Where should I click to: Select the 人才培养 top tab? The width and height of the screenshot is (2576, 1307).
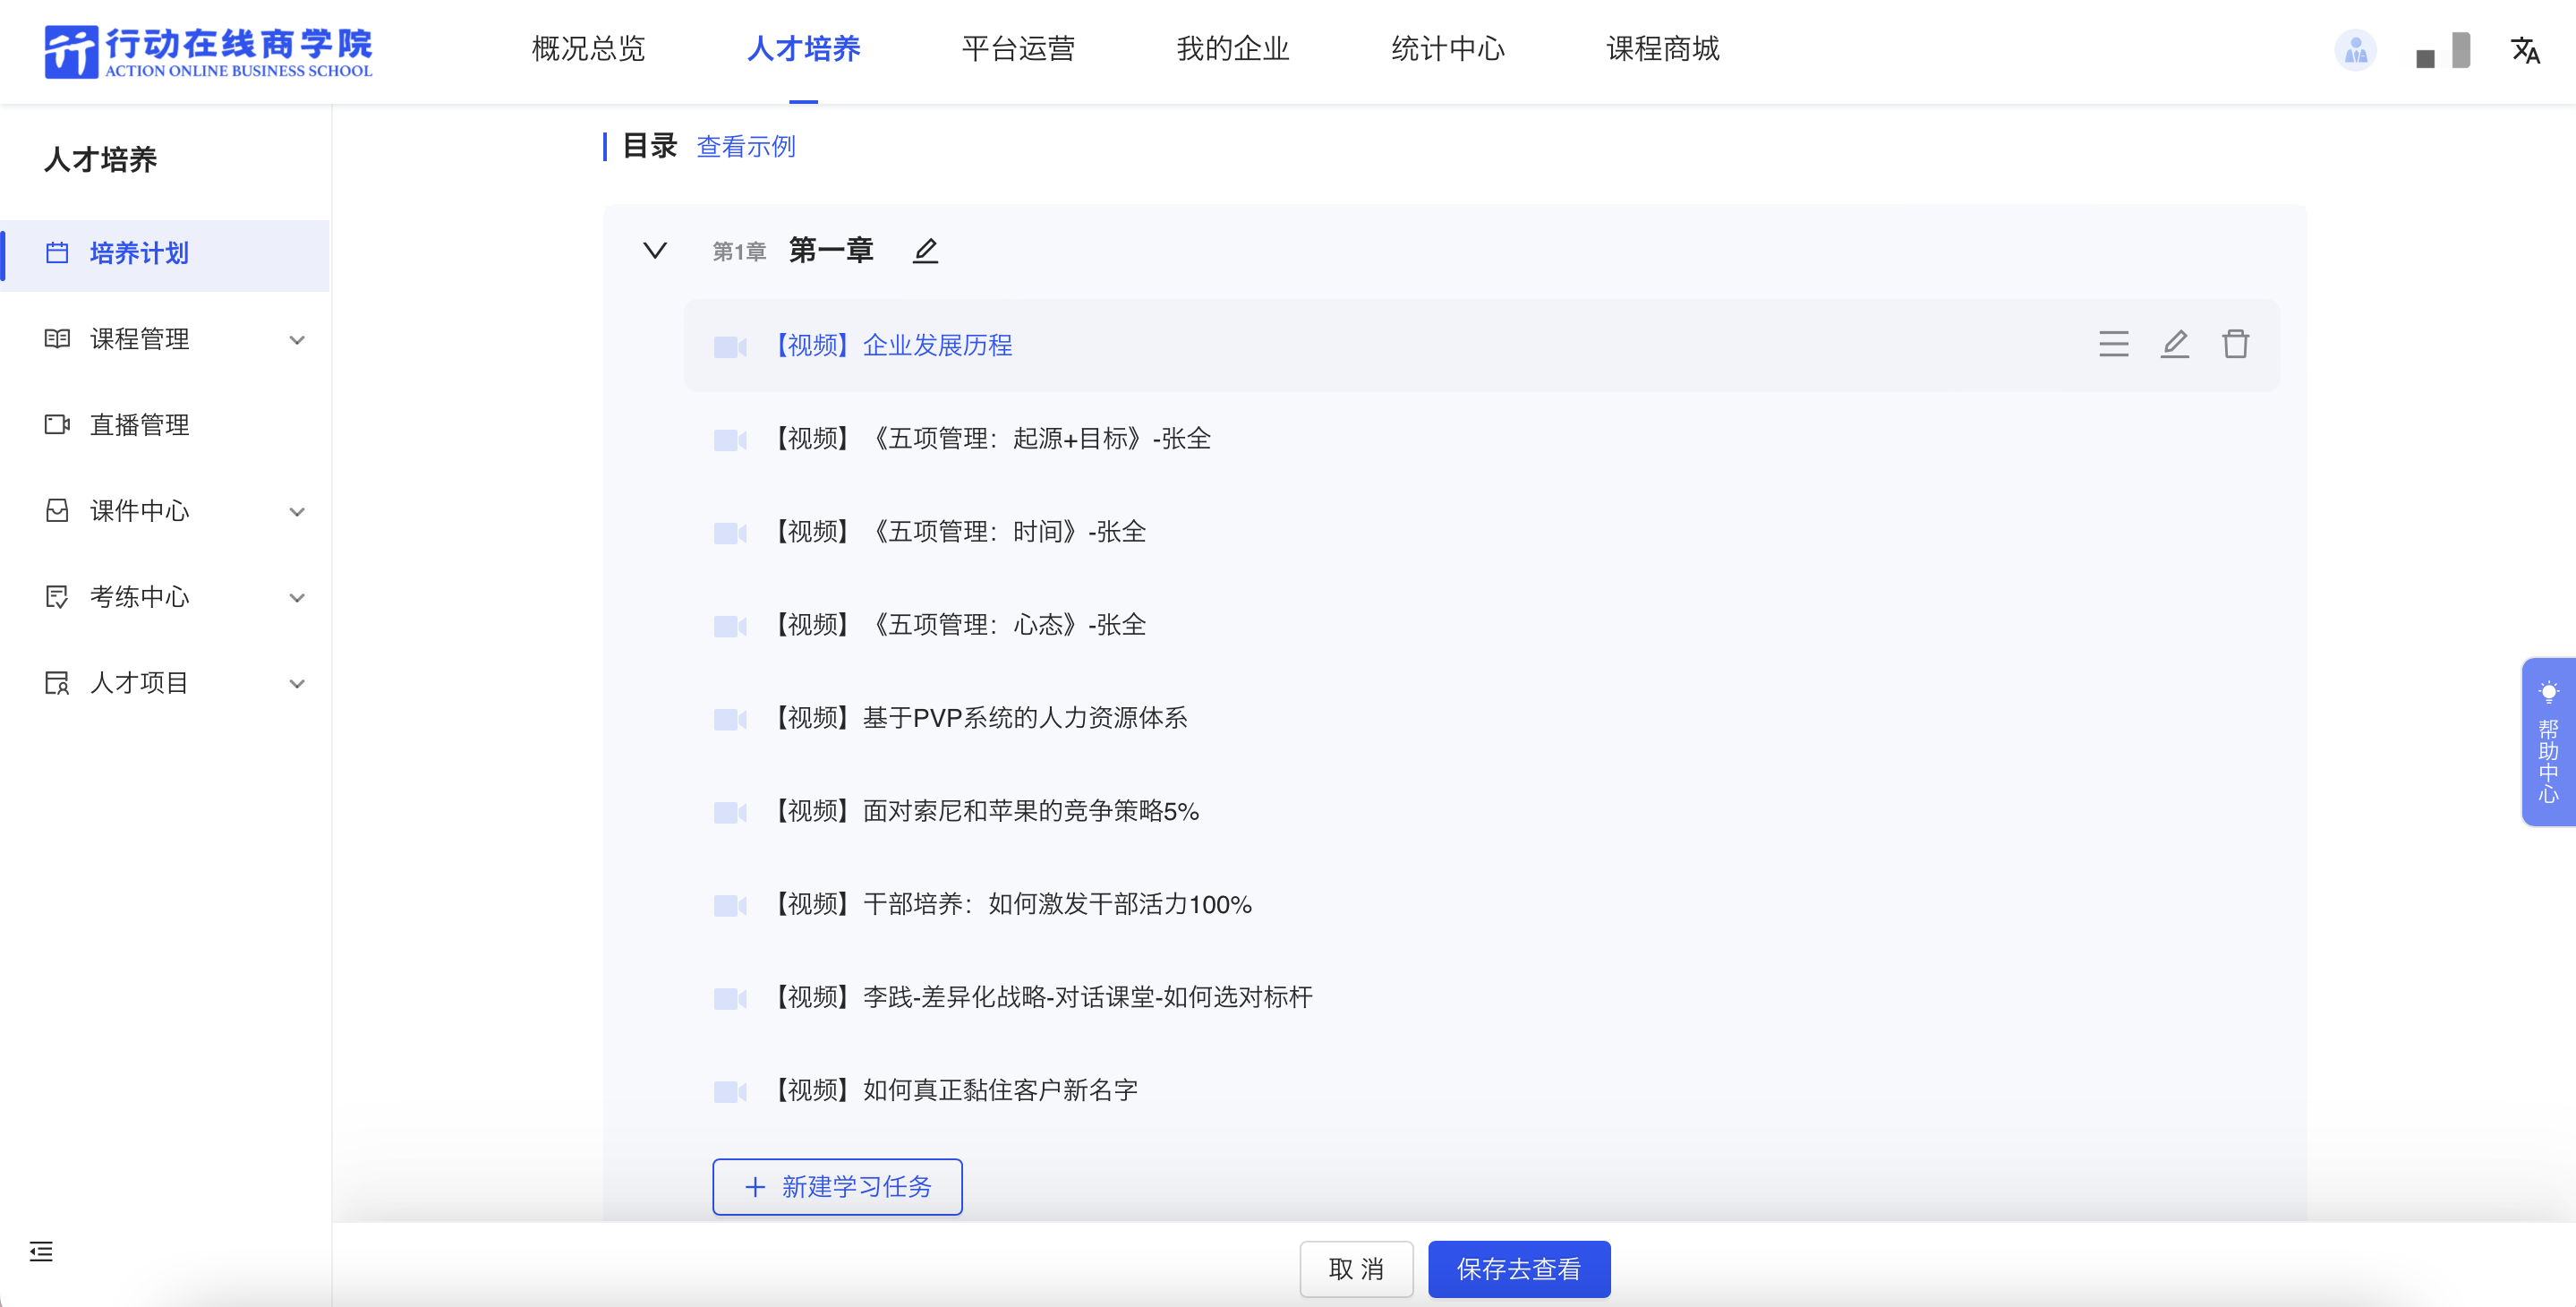coord(803,48)
